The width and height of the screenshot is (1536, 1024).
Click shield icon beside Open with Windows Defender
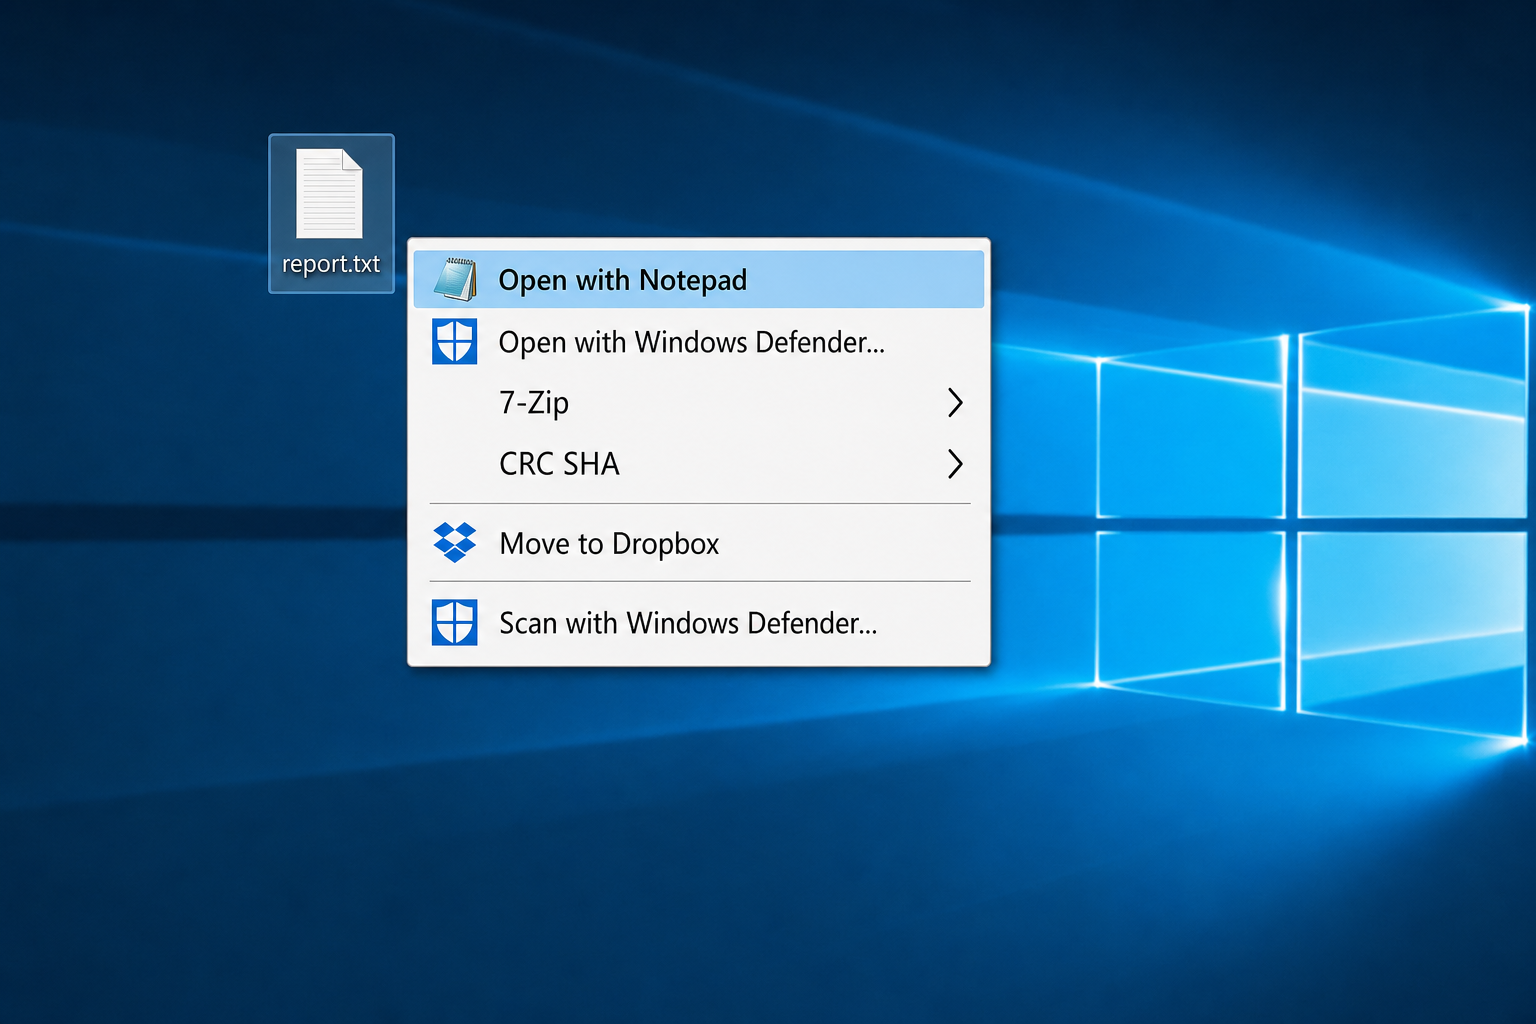coord(454,342)
